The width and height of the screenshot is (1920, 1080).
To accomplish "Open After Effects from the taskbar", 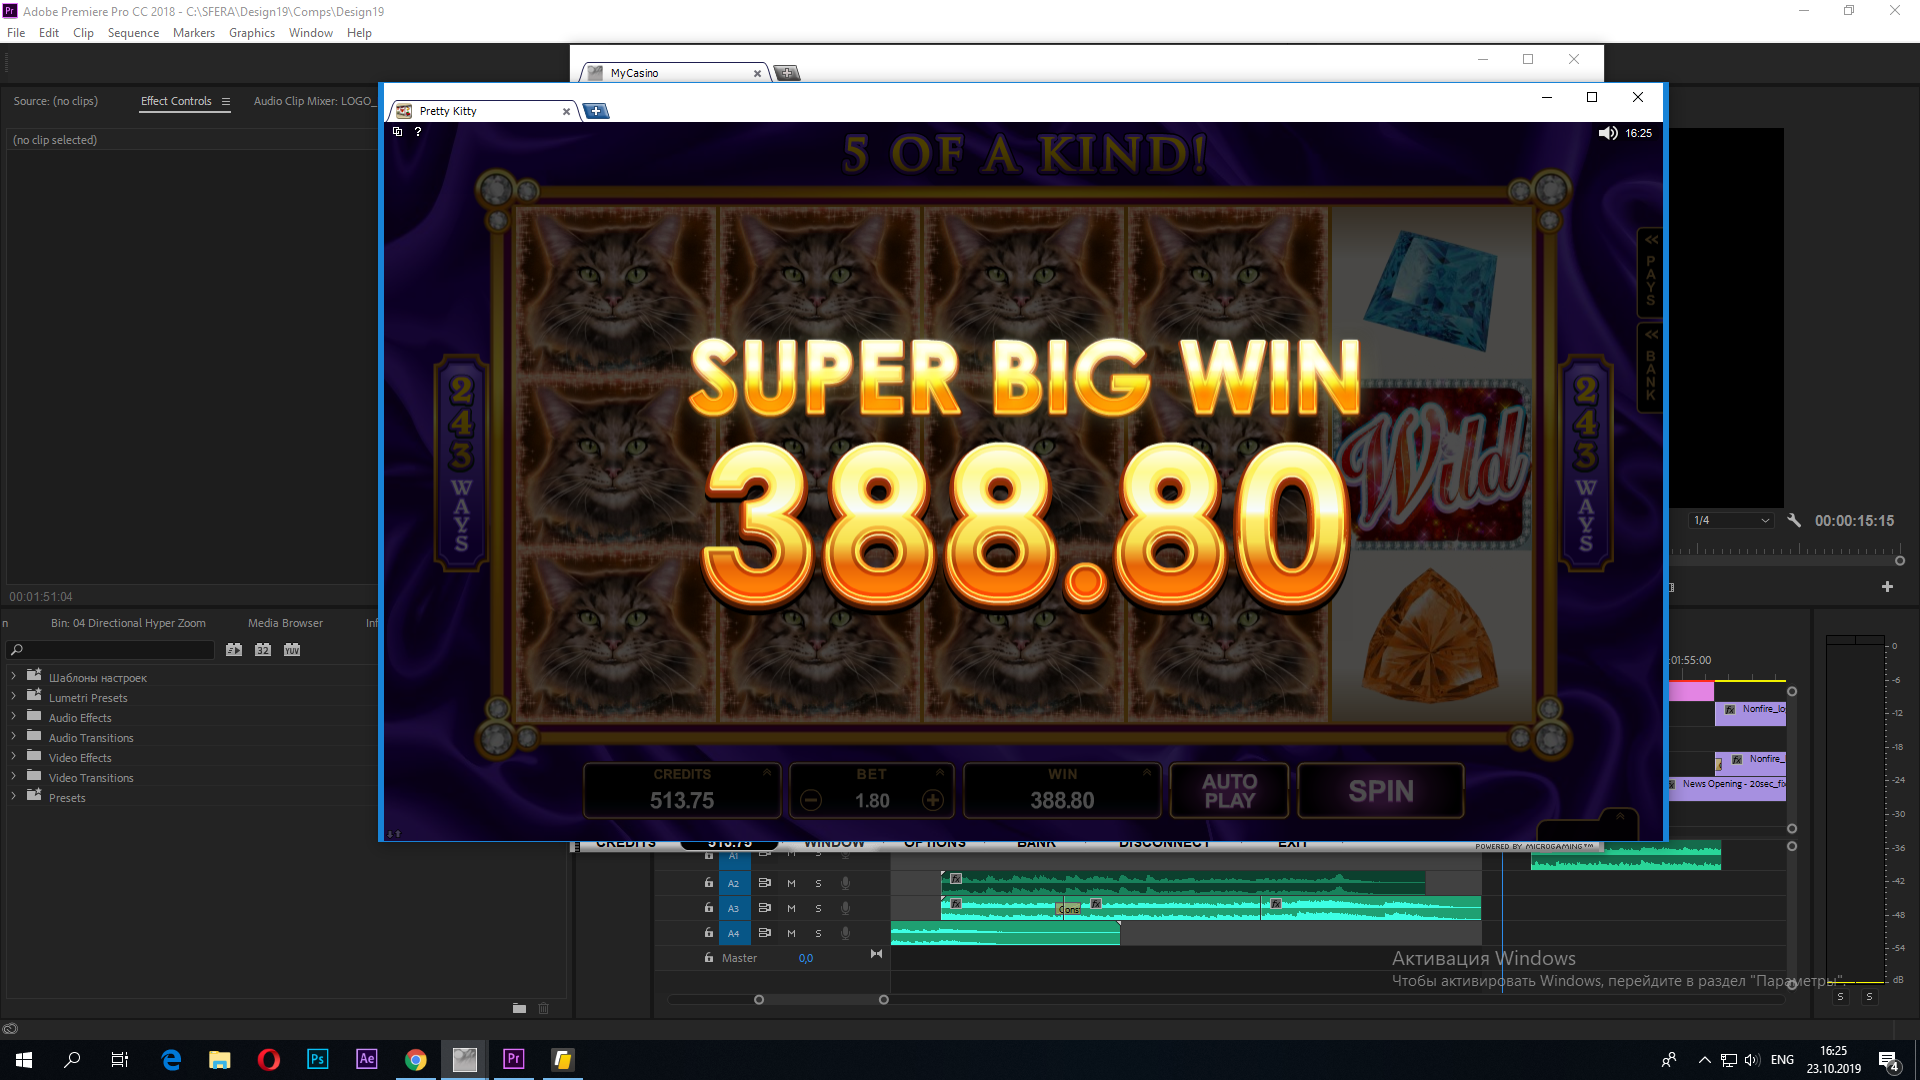I will pos(367,1059).
